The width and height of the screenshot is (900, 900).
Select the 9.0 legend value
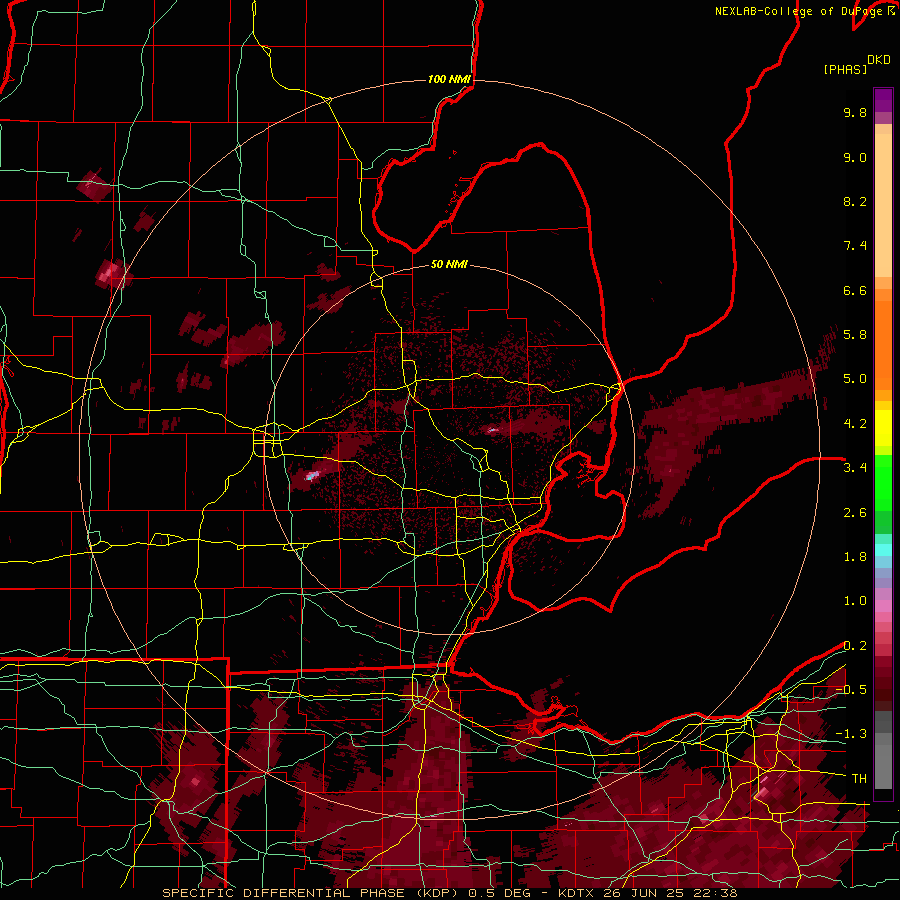click(x=855, y=157)
